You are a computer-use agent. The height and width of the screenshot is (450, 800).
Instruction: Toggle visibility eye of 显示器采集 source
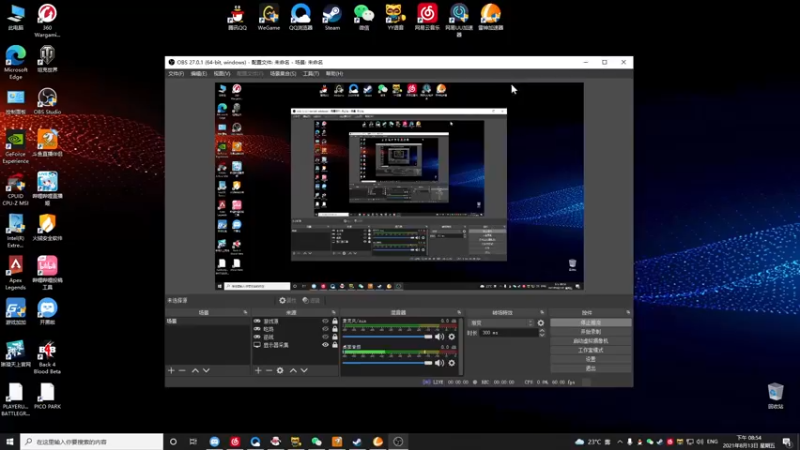[x=326, y=345]
